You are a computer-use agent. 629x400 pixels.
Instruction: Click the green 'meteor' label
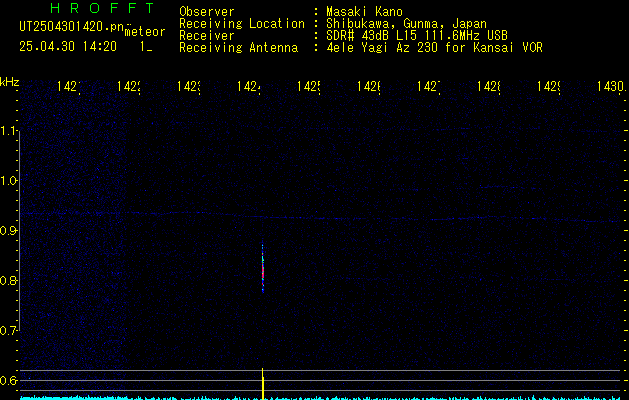[145, 32]
